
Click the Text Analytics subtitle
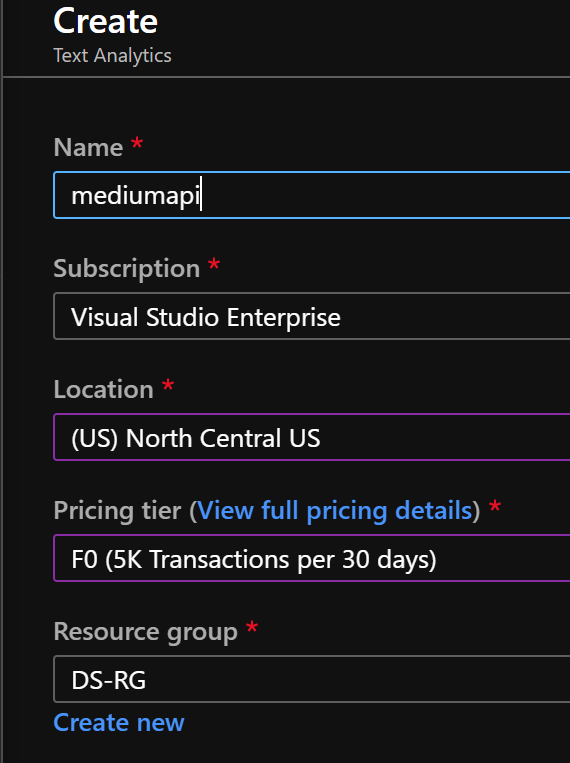pyautogui.click(x=112, y=55)
